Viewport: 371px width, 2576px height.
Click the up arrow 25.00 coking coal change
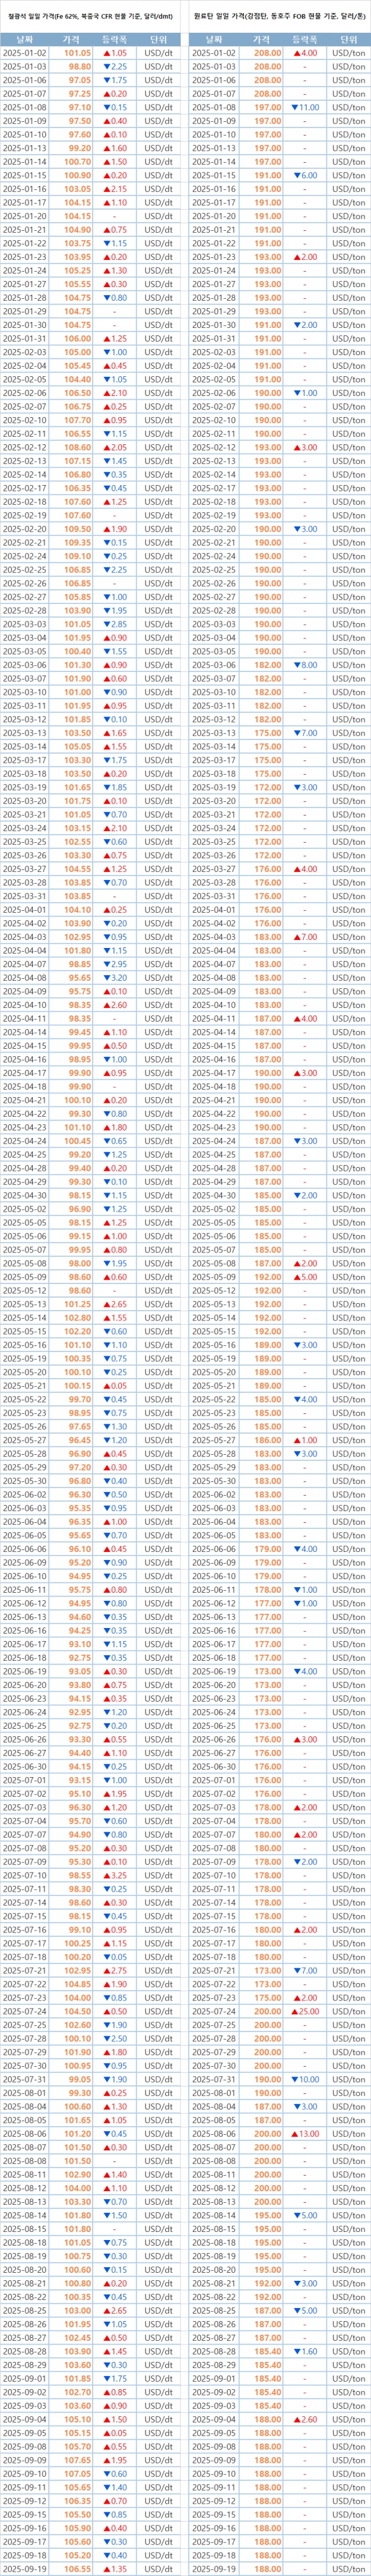(x=304, y=2010)
